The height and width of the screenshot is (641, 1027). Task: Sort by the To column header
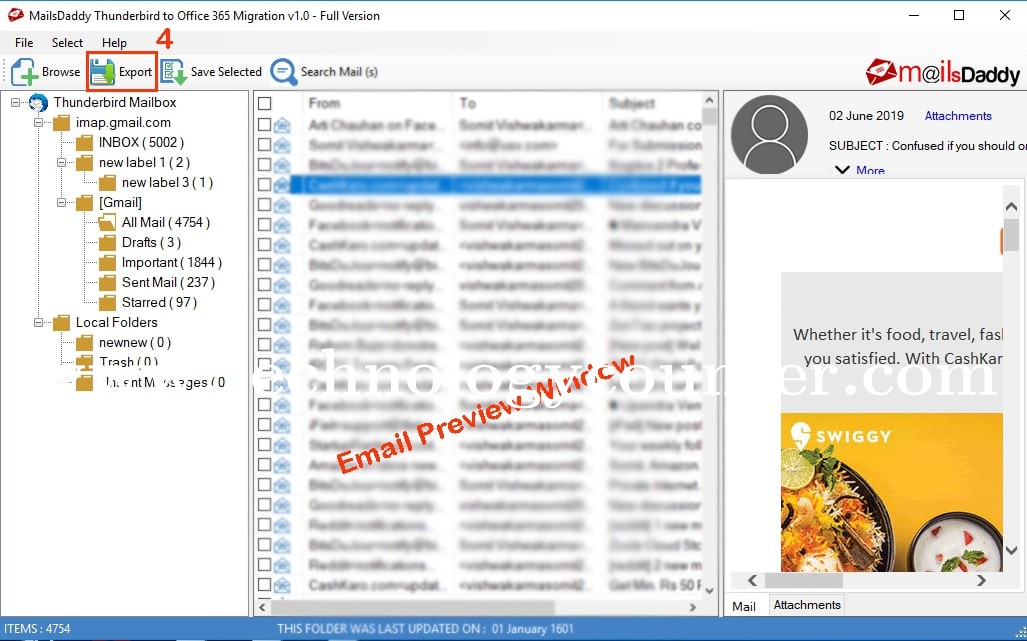[x=467, y=103]
